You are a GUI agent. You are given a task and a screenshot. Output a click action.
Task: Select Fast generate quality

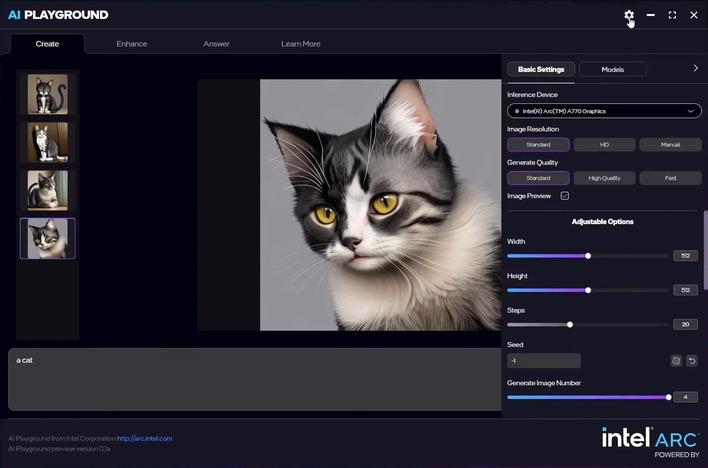671,178
